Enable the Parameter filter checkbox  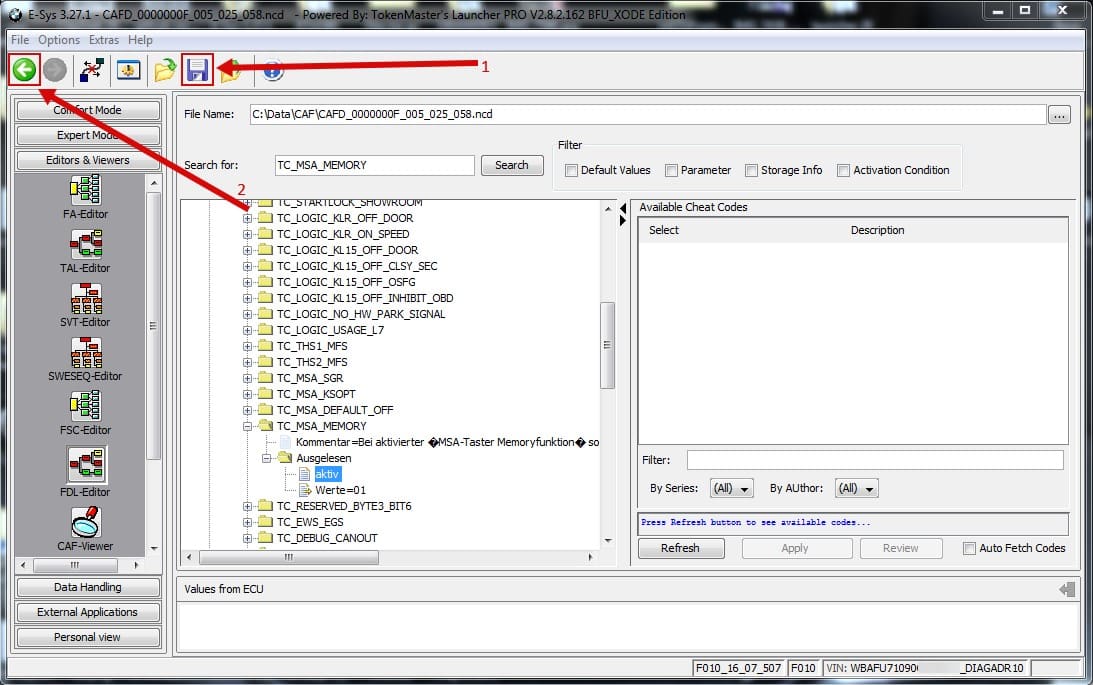click(671, 170)
